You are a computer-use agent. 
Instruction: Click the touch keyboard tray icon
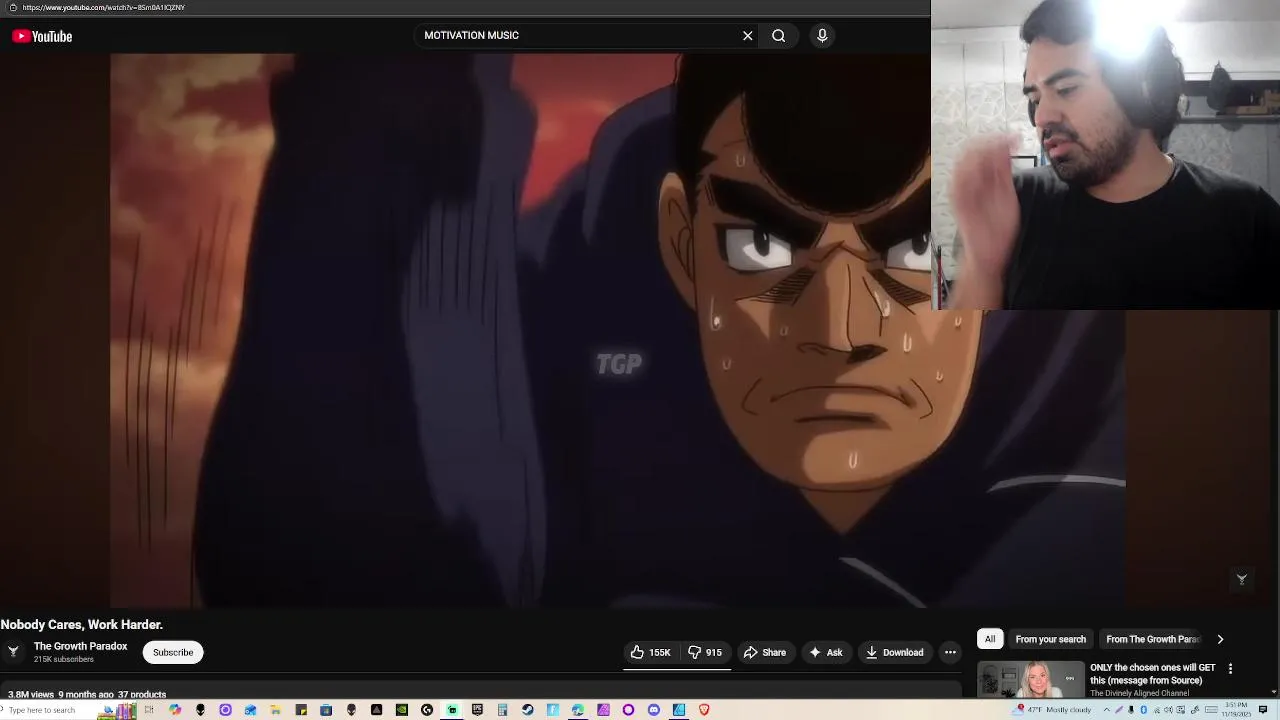1211,710
